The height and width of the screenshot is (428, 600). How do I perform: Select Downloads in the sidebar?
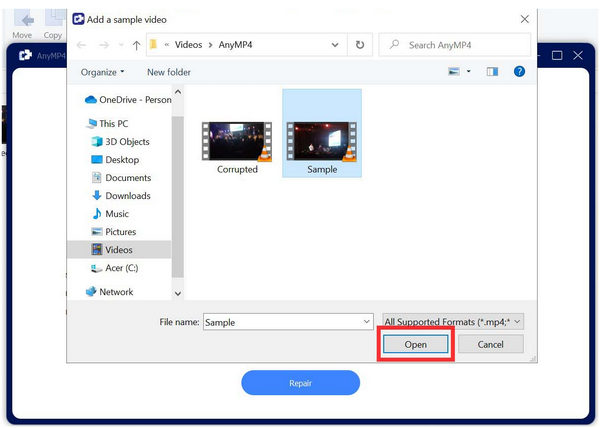click(x=127, y=196)
